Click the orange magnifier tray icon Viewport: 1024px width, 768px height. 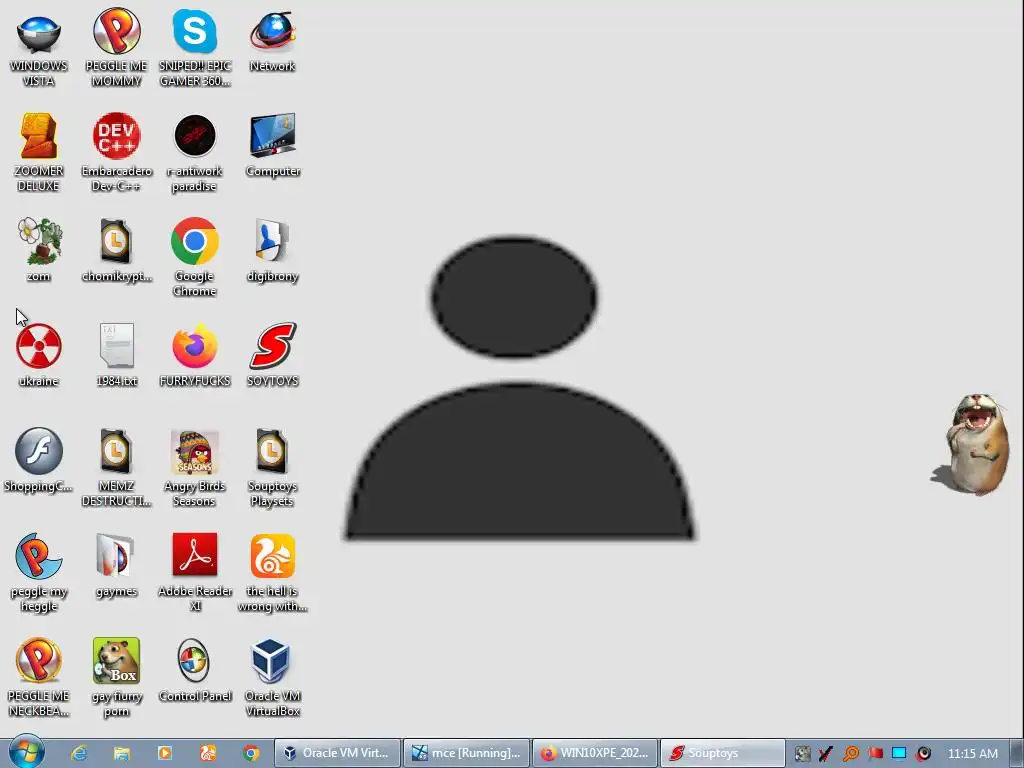[850, 754]
